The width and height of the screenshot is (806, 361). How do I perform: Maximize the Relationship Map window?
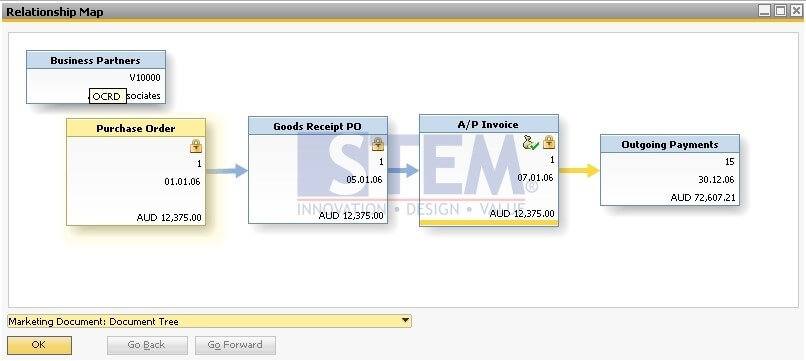tap(780, 10)
